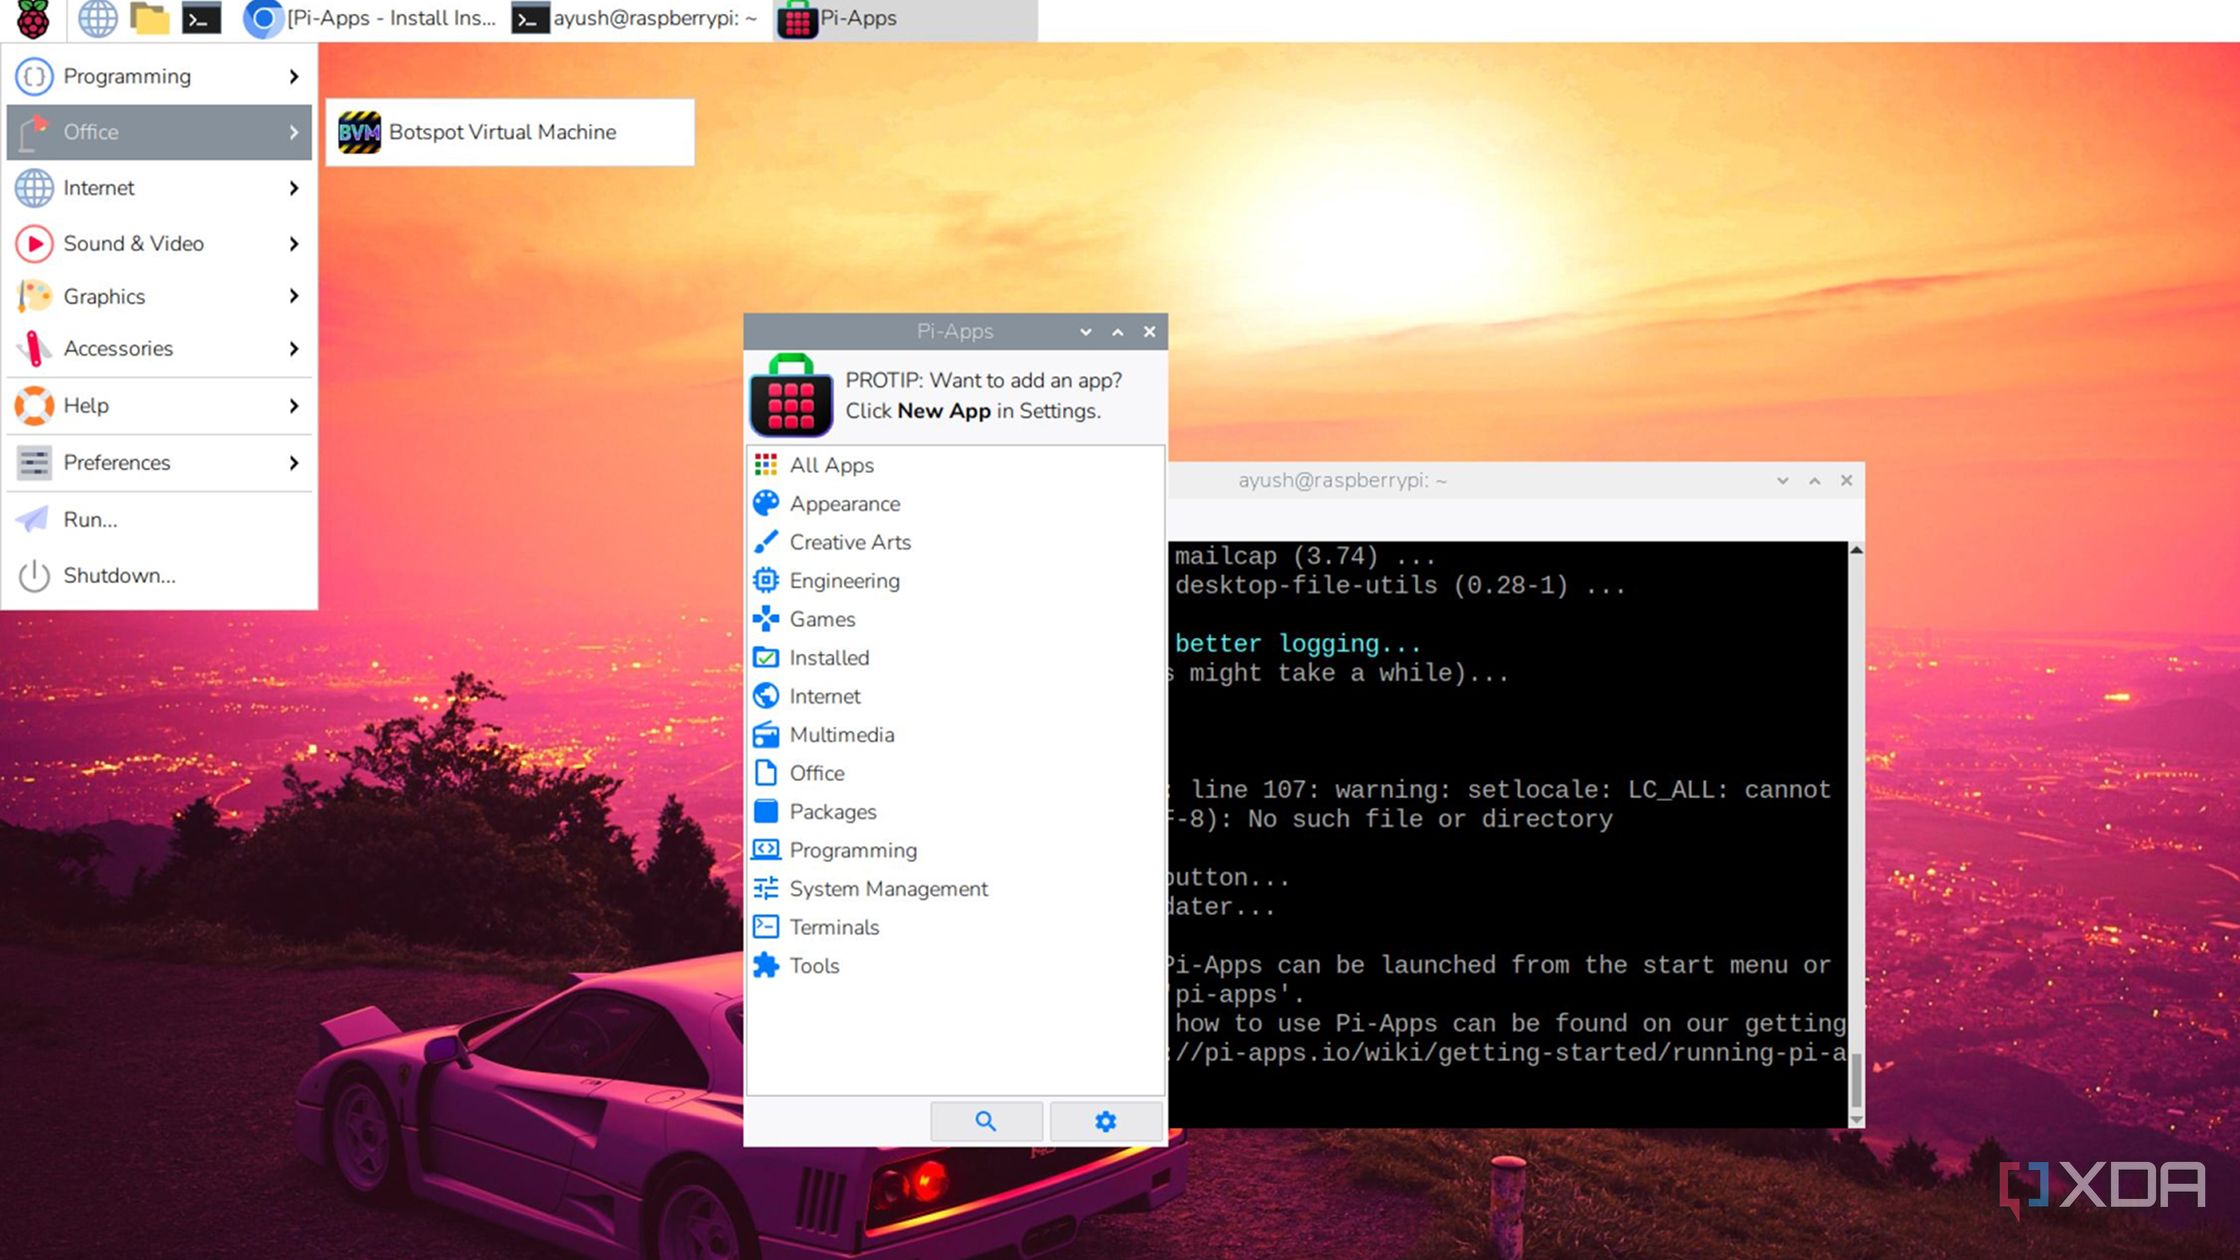The width and height of the screenshot is (2240, 1260).
Task: Click the Accessories knife icon
Action: 34,348
